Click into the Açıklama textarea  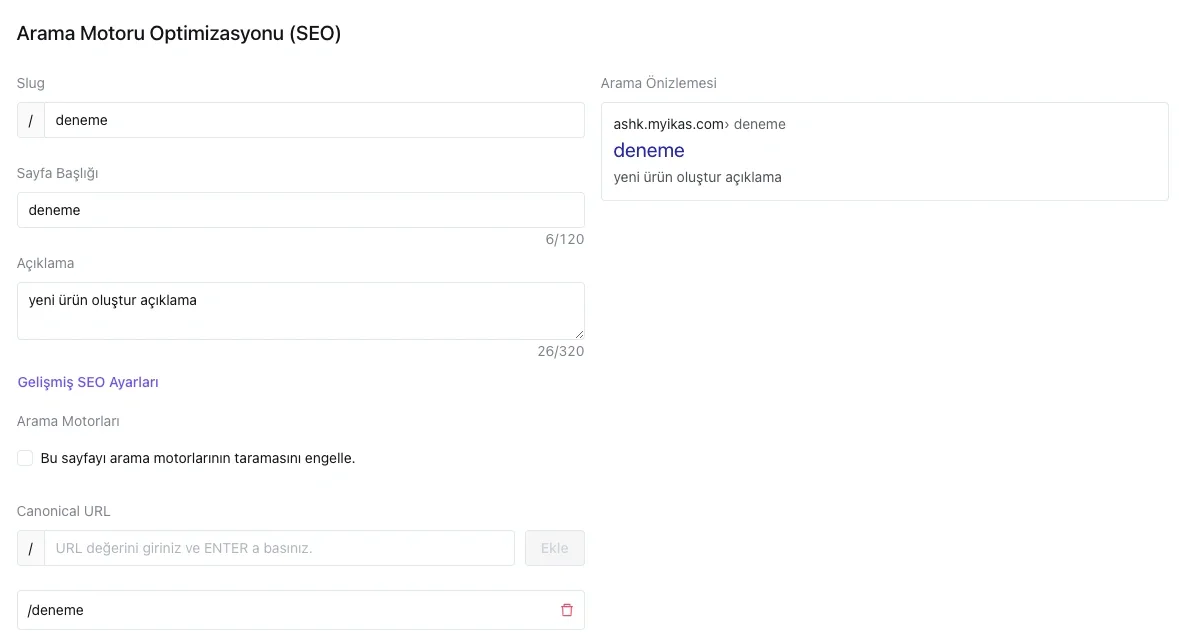[301, 311]
